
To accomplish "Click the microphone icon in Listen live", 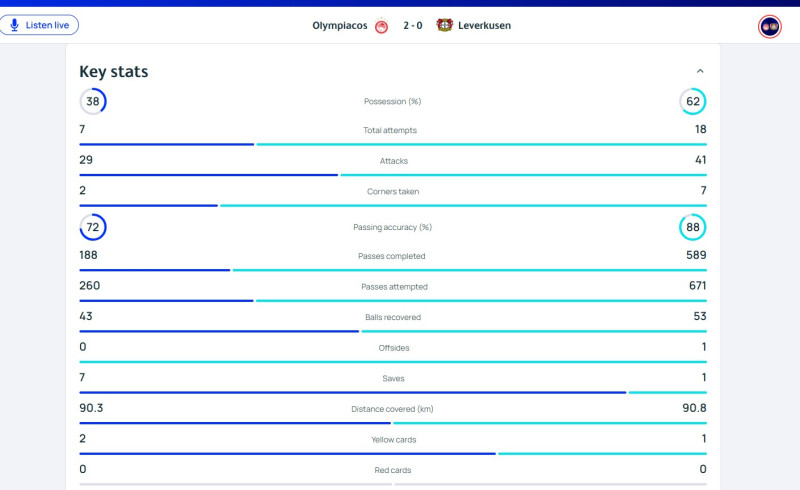I will point(15,25).
